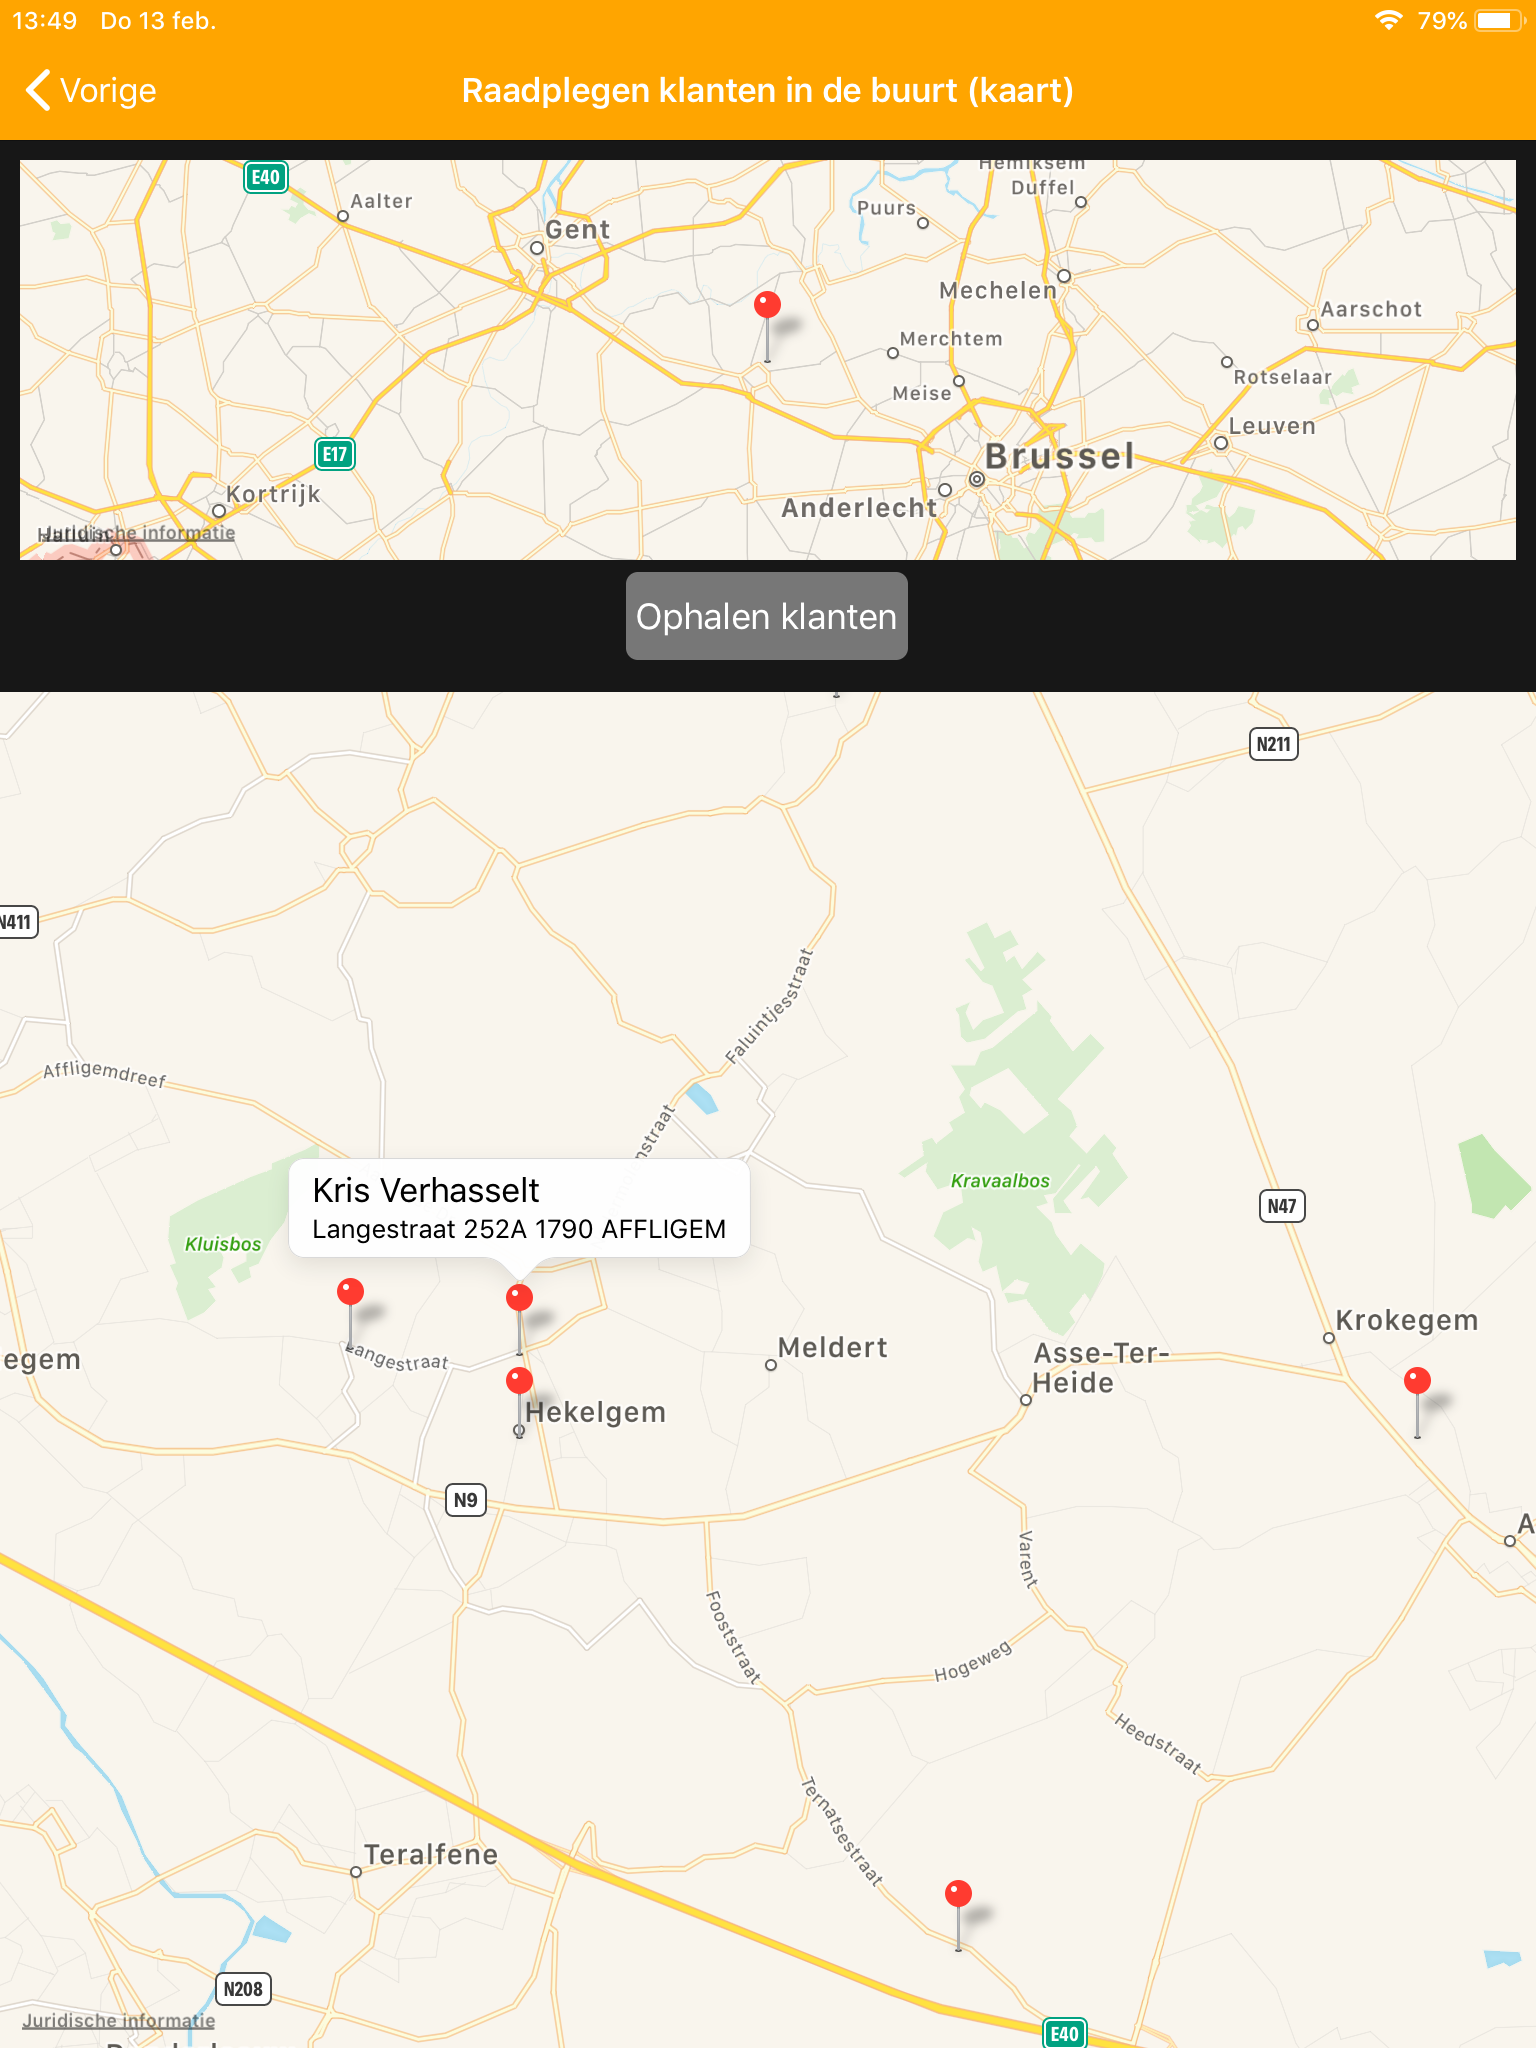Tap the Wi-Fi status icon
The width and height of the screenshot is (1536, 2048).
coord(1388,20)
